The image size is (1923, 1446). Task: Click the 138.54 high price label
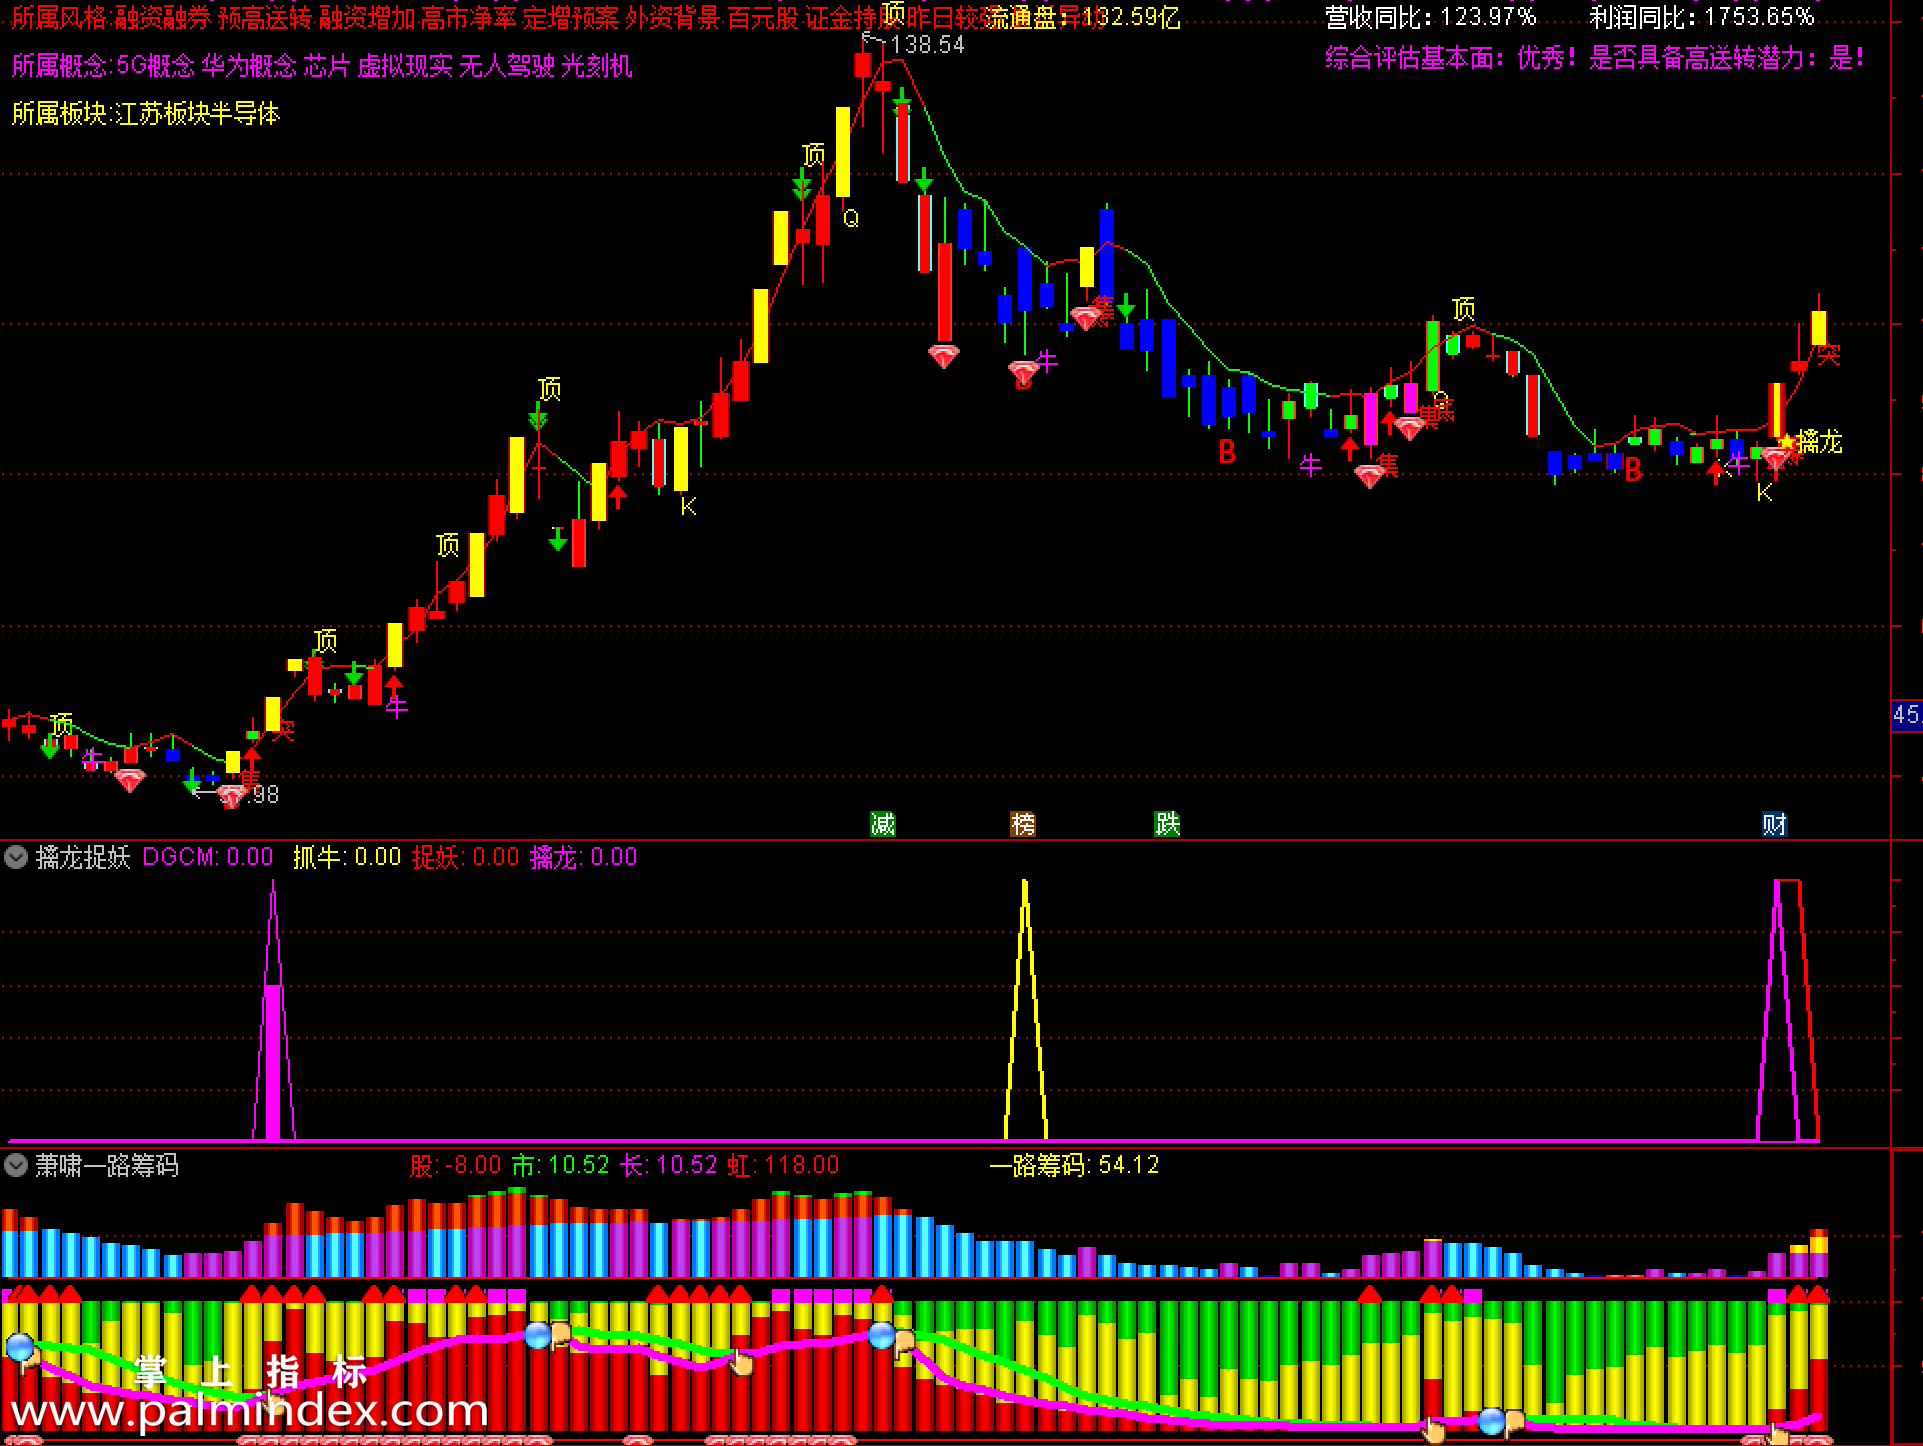[928, 45]
